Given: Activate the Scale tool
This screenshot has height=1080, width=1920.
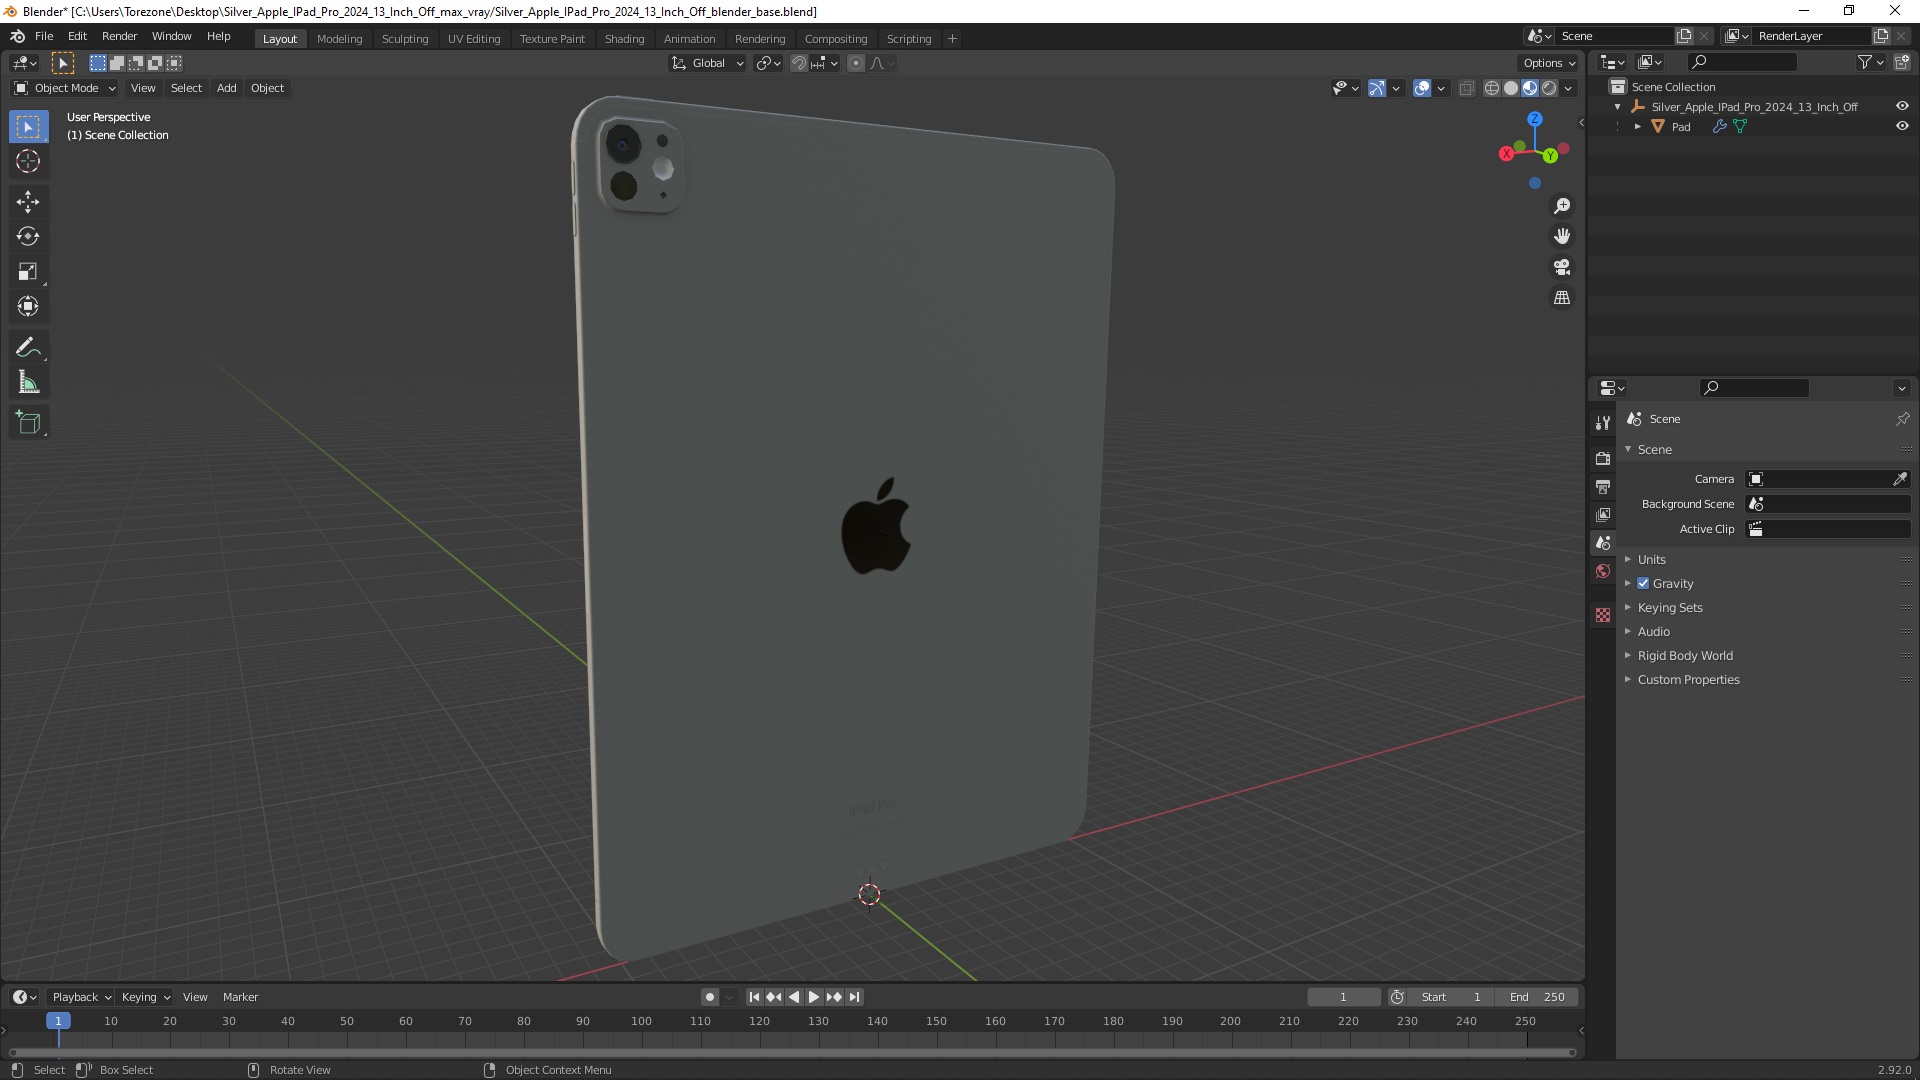Looking at the screenshot, I should [28, 272].
